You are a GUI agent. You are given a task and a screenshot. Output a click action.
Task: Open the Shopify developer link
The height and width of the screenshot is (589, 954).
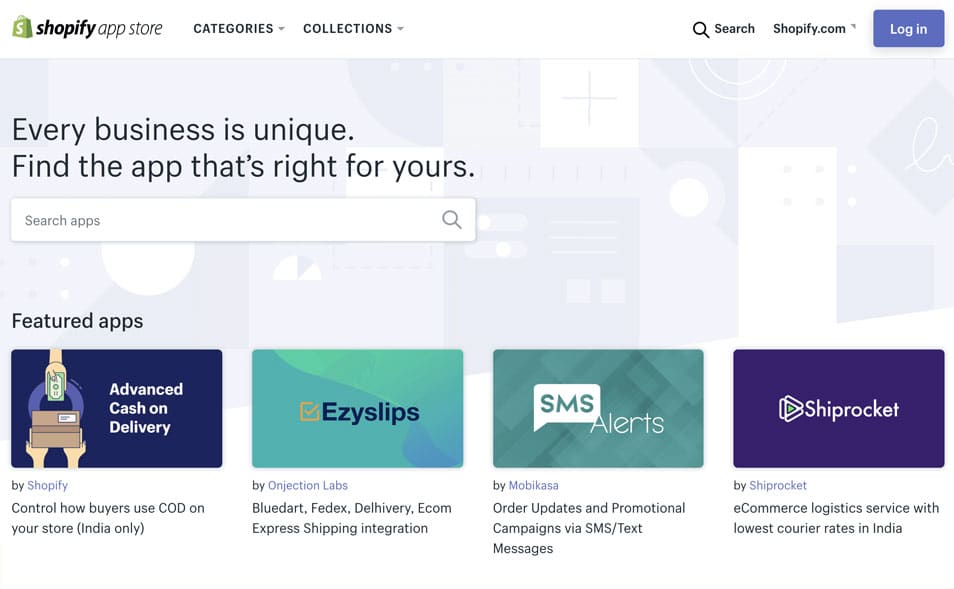48,485
